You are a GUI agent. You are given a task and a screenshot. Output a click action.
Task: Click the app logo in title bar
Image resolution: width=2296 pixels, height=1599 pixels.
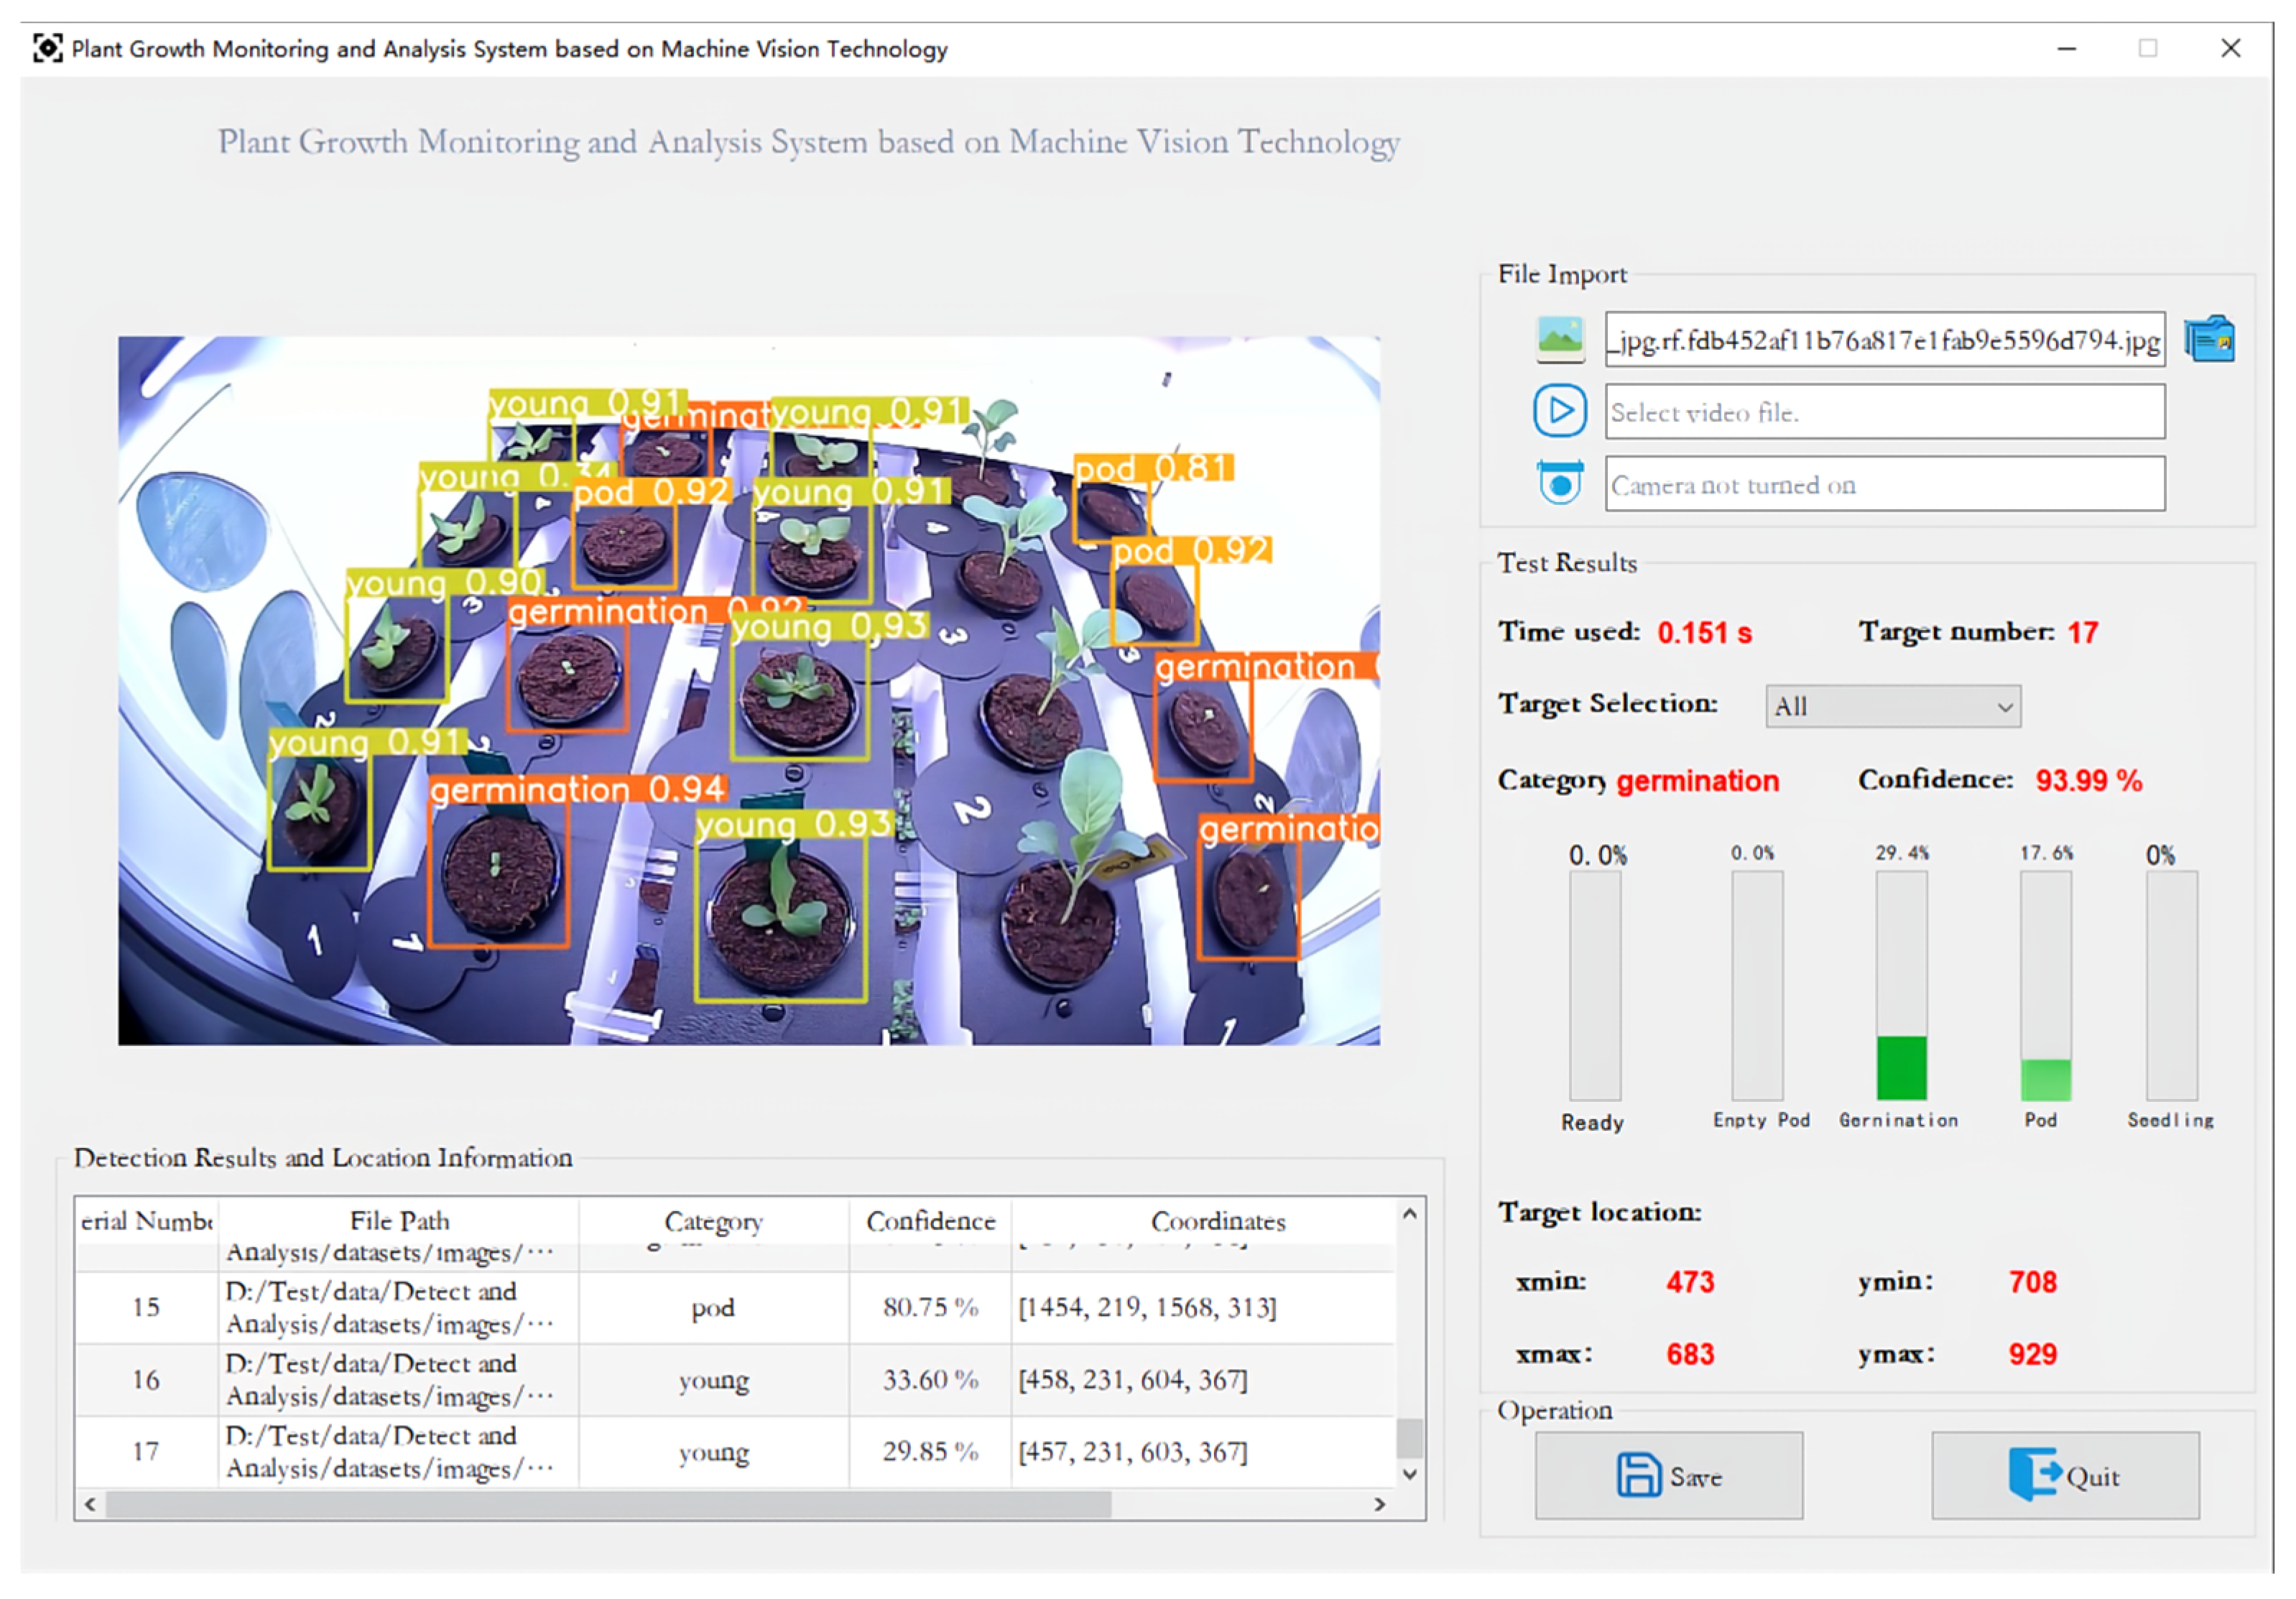pos(47,48)
